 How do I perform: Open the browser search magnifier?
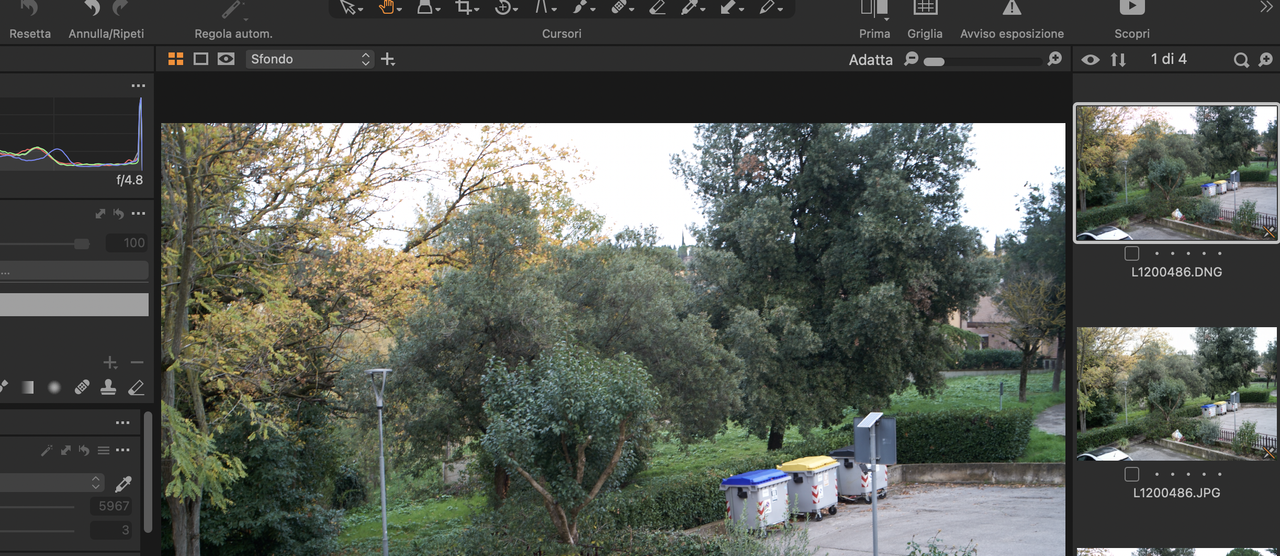(1241, 60)
